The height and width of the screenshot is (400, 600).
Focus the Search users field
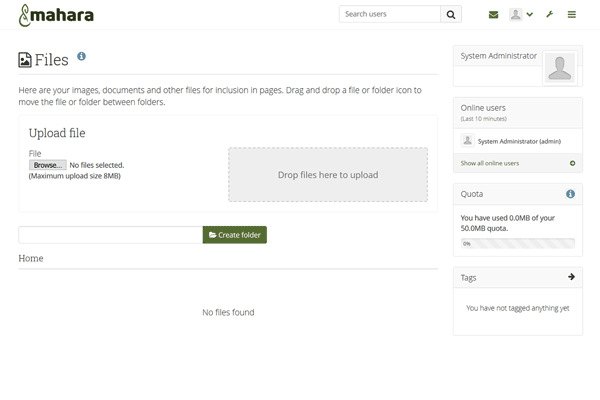pyautogui.click(x=390, y=14)
